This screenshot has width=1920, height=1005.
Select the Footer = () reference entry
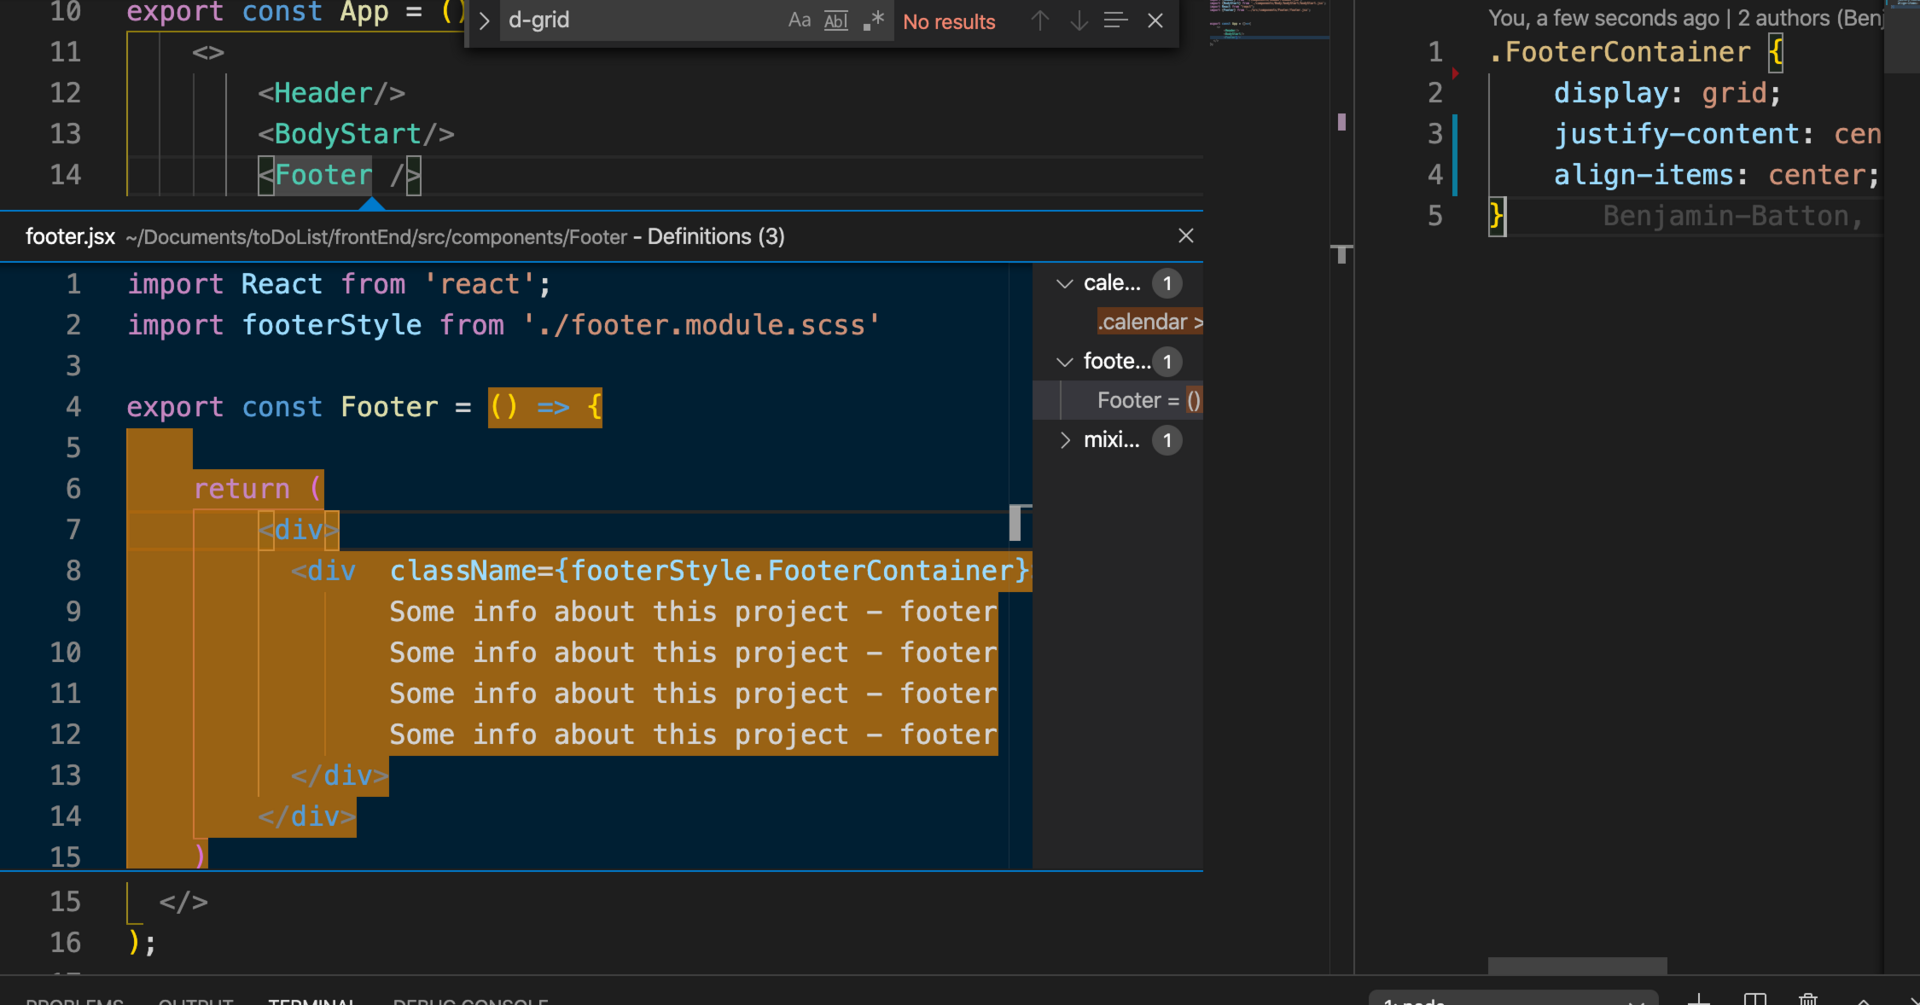point(1149,401)
